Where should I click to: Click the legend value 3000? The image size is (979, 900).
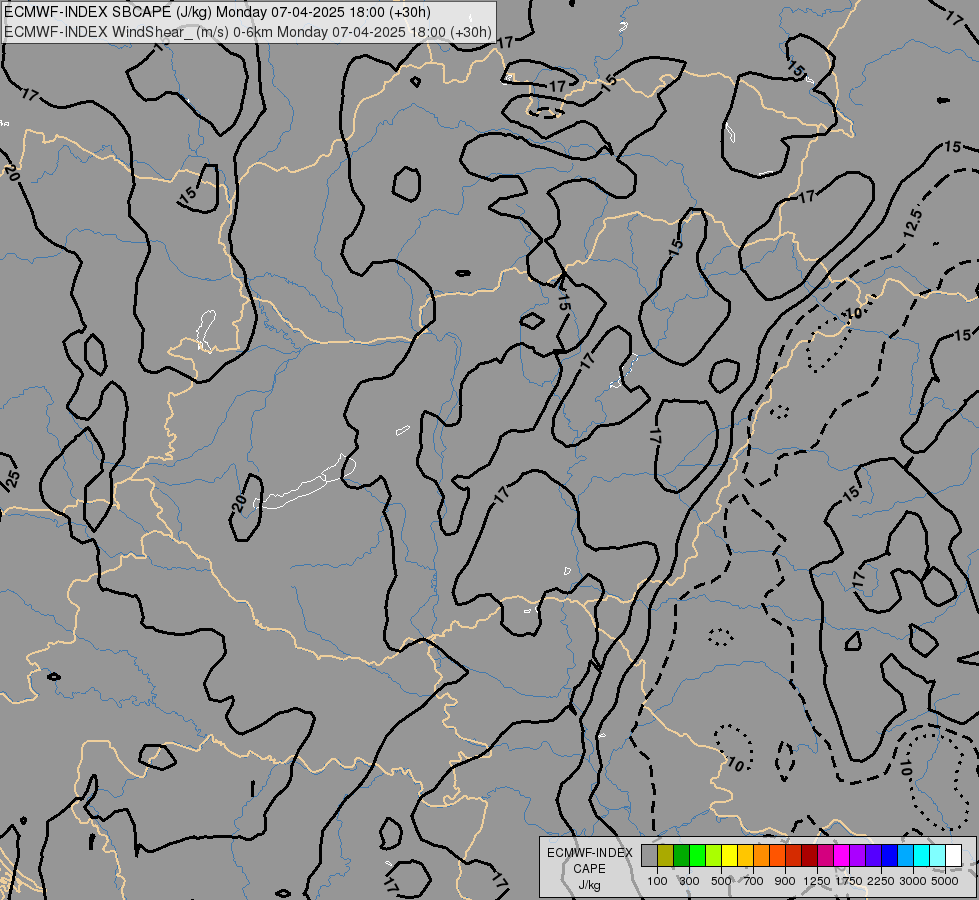click(913, 881)
